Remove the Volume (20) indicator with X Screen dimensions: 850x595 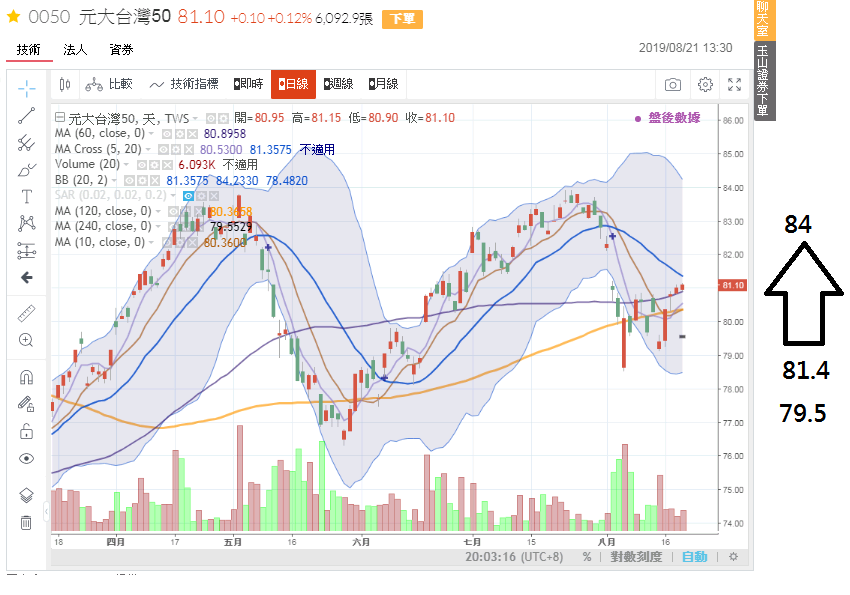[168, 165]
